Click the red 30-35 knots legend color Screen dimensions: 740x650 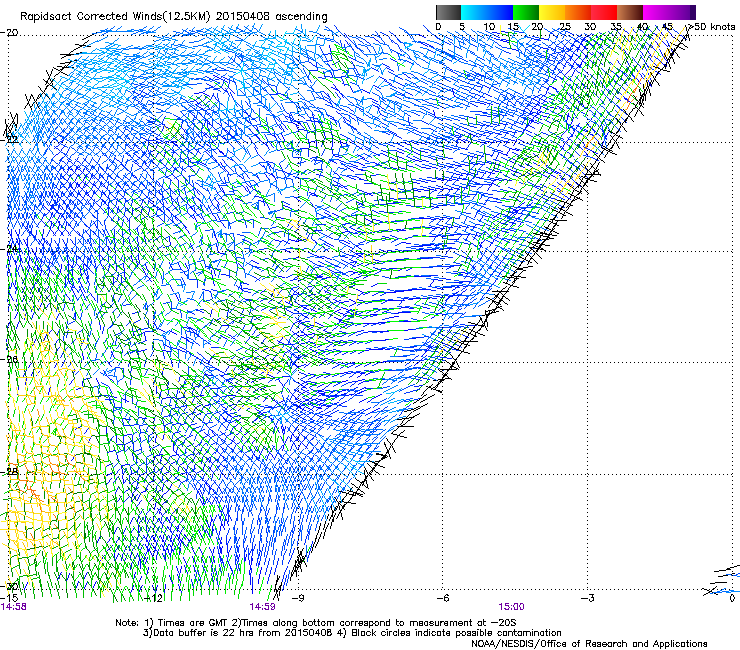point(604,12)
